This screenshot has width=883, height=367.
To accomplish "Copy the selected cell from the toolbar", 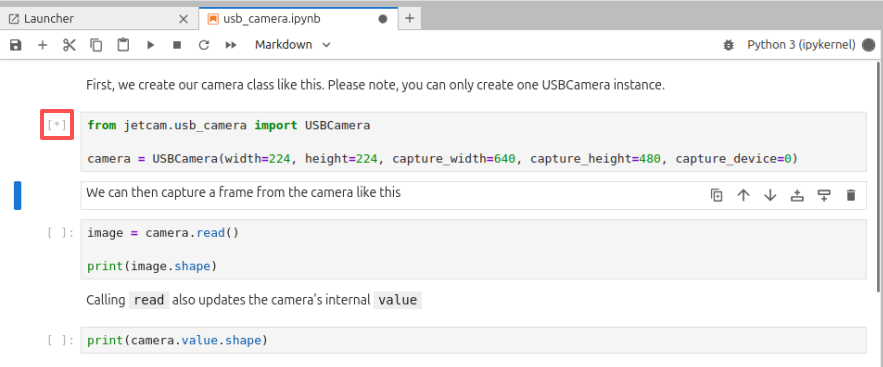I will click(96, 45).
